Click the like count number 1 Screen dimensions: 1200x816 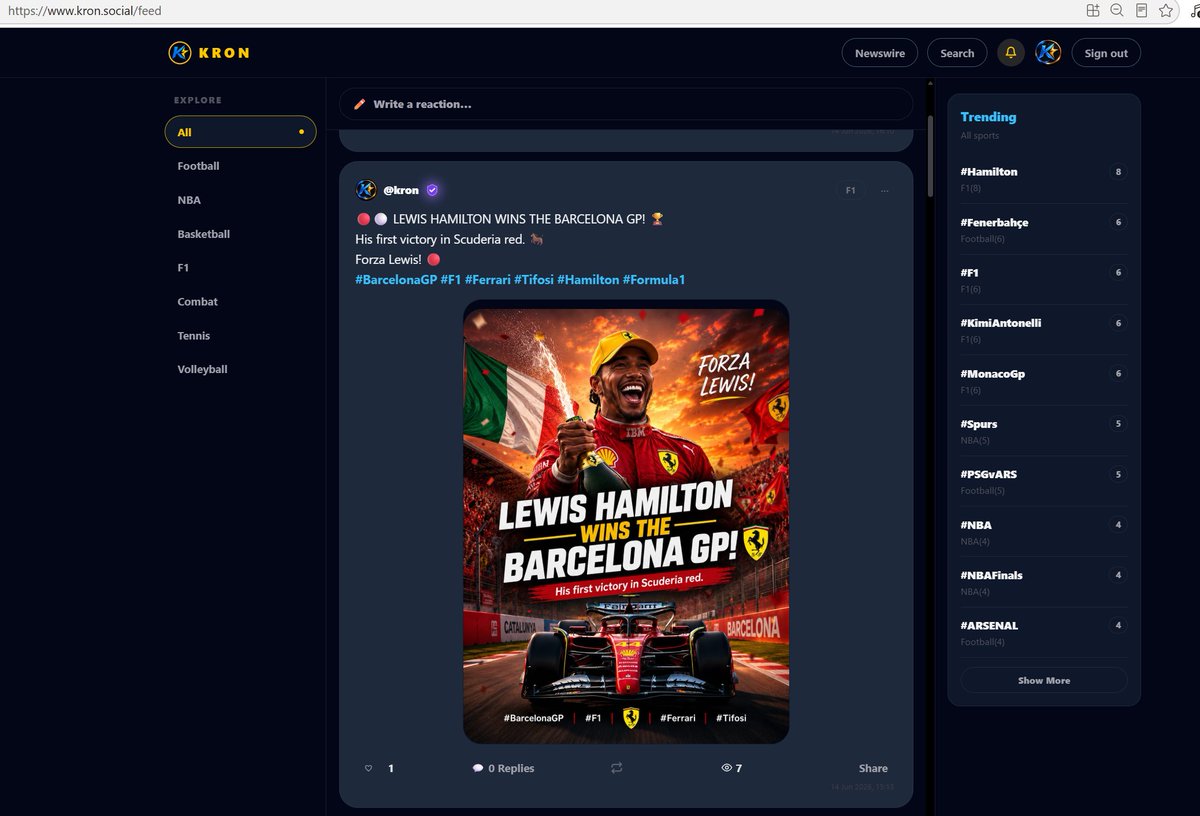point(391,768)
